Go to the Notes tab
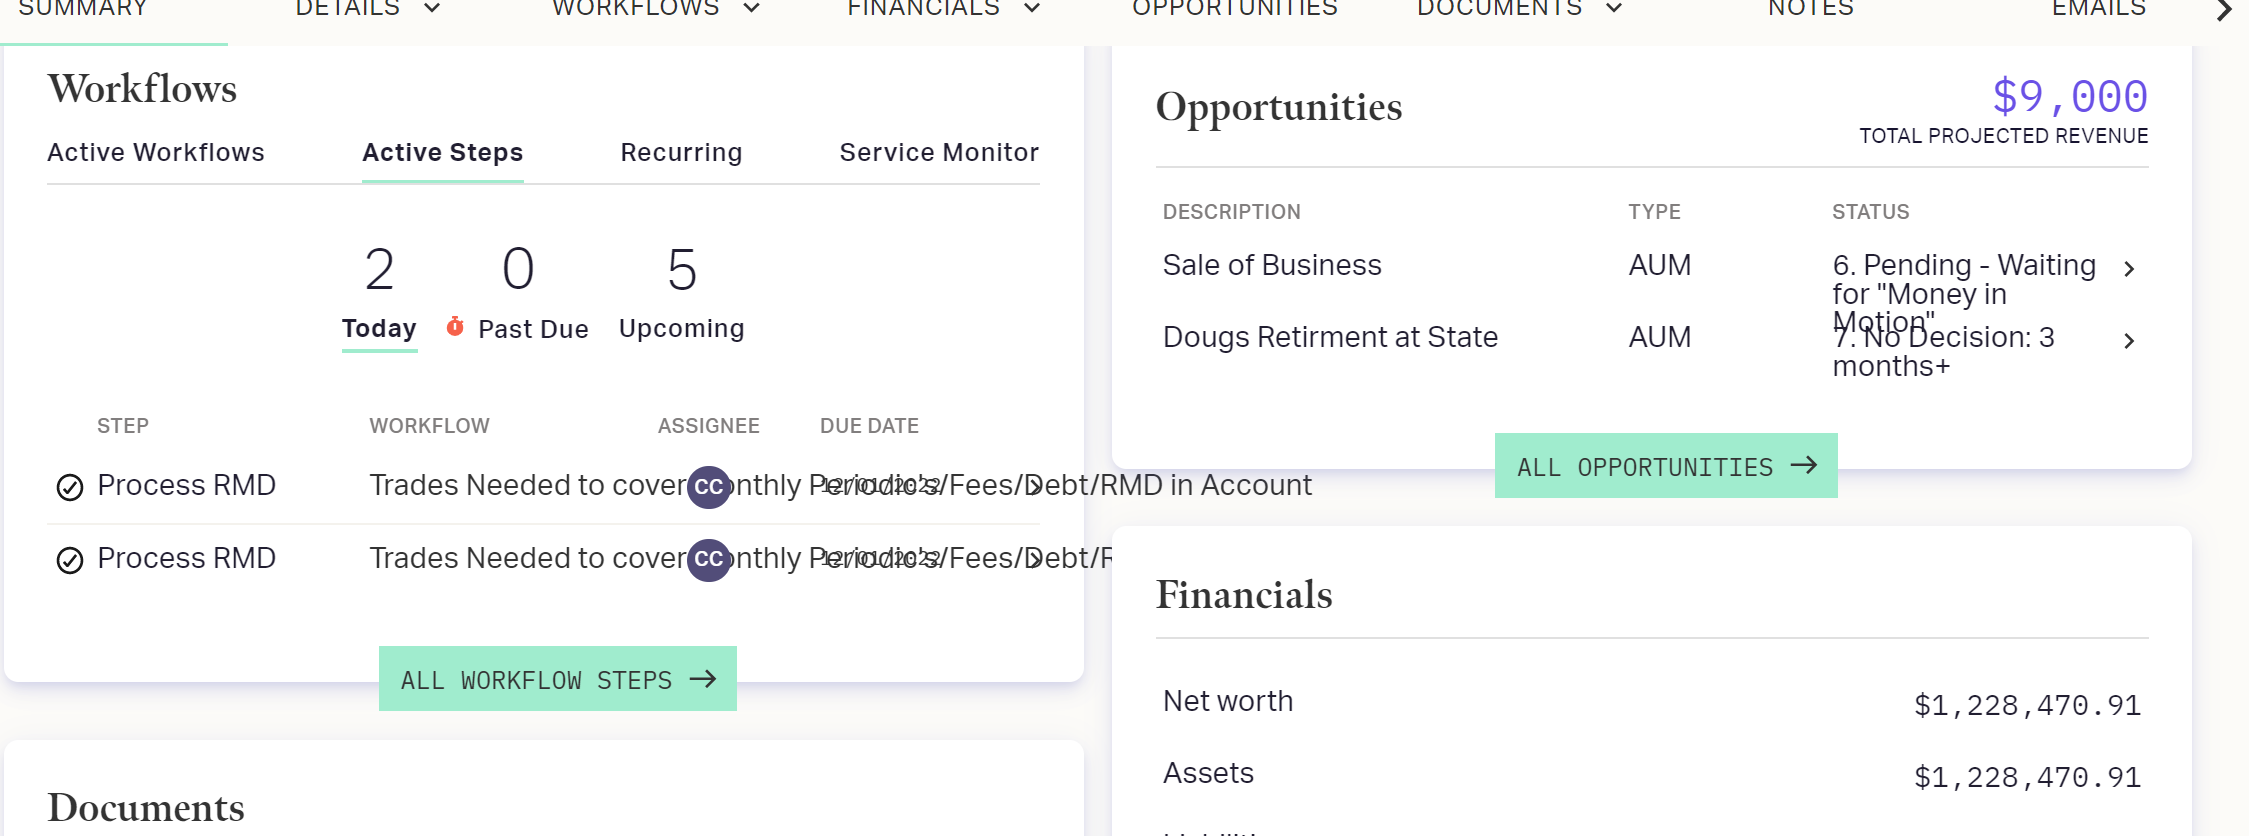Screen dimensions: 2249x836 click(x=1811, y=9)
